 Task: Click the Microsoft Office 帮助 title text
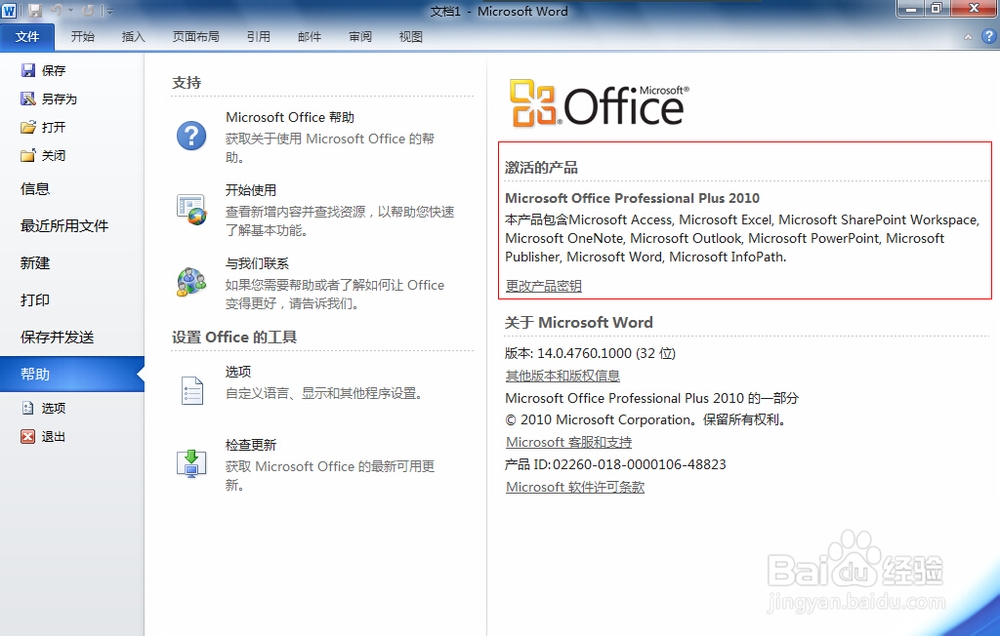(290, 117)
